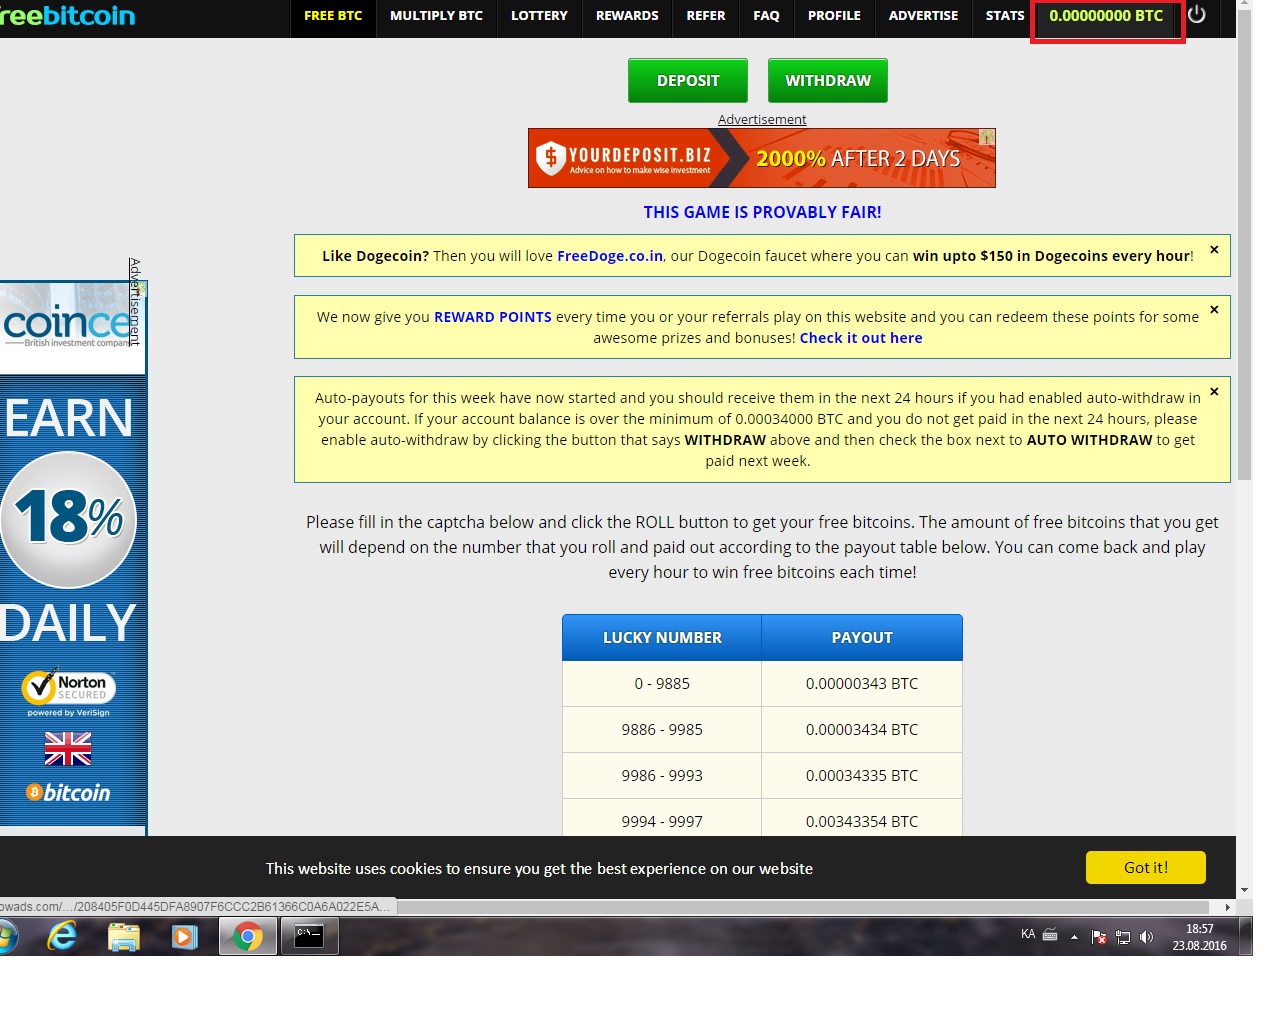This screenshot has width=1280, height=1024.
Task: Click the on-screen keyboard tray icon
Action: [x=1050, y=935]
